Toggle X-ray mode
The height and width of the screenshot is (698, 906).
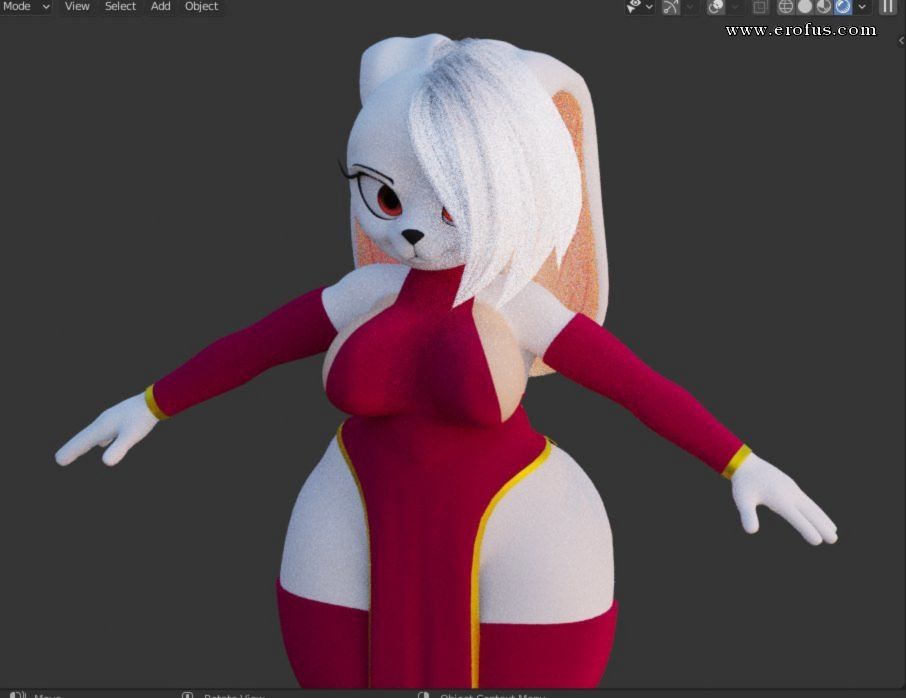click(760, 7)
